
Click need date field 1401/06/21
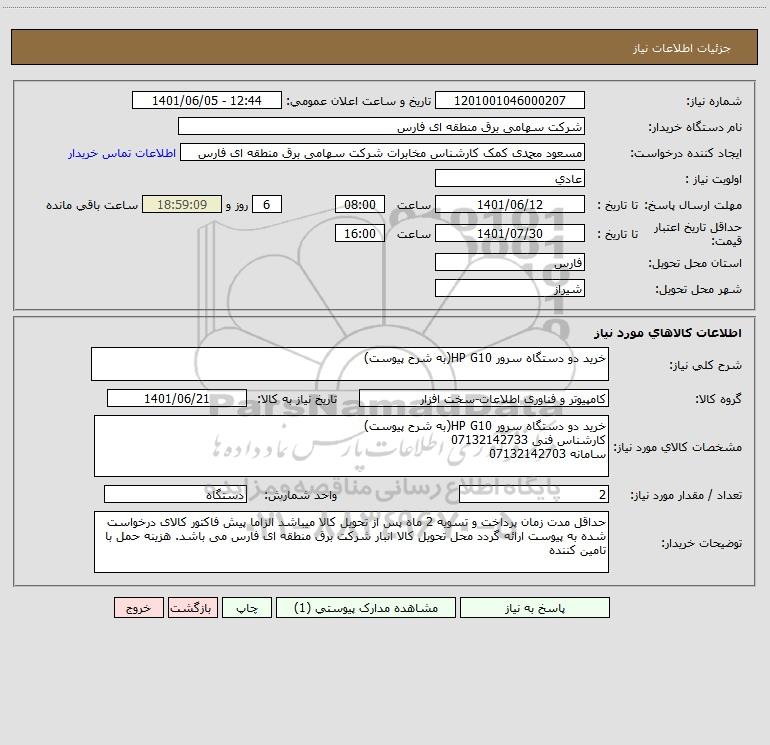point(177,398)
